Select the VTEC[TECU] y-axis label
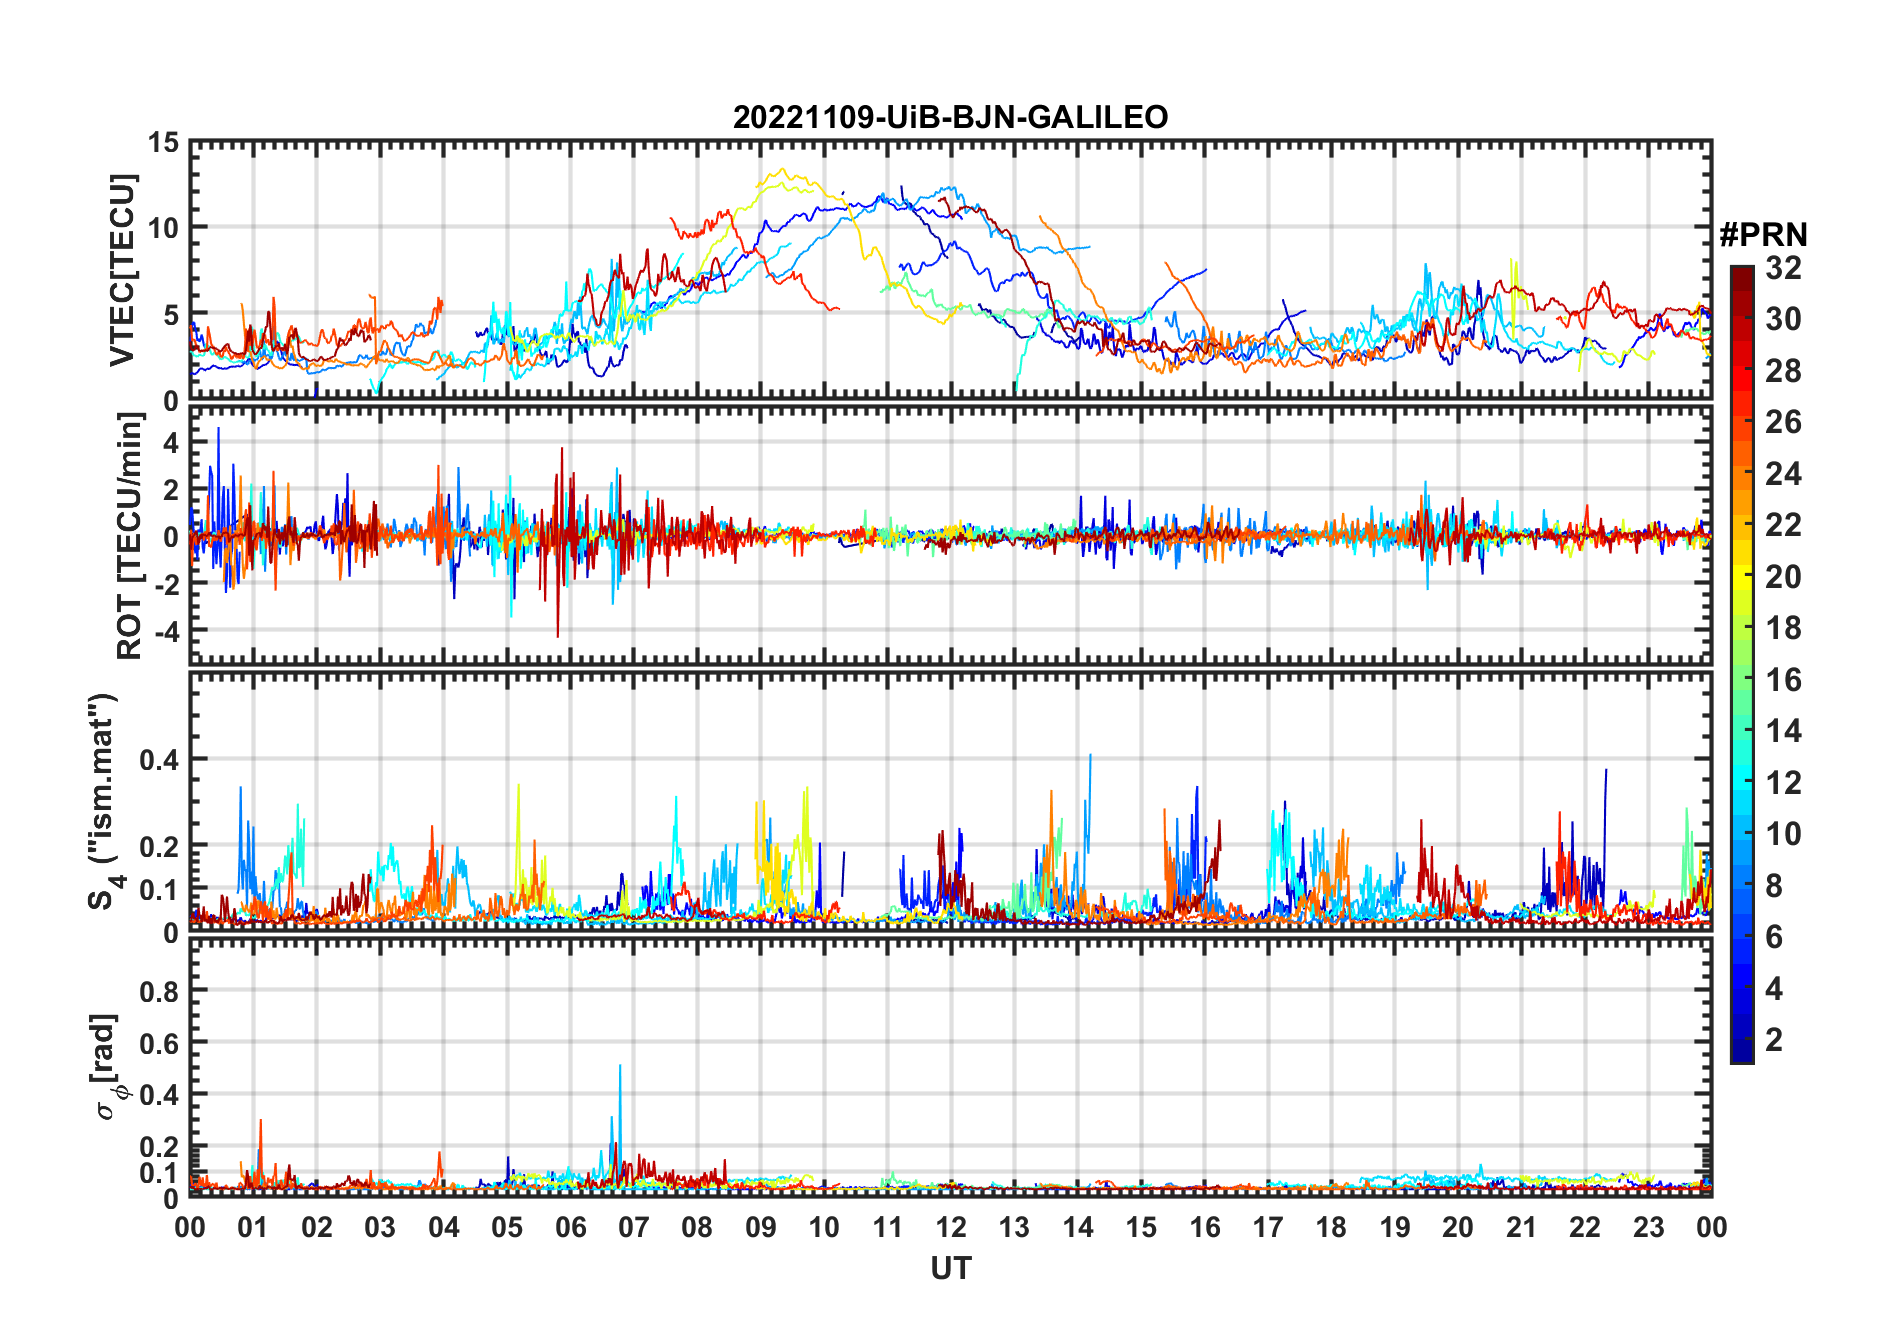The image size is (1902, 1330). [122, 270]
